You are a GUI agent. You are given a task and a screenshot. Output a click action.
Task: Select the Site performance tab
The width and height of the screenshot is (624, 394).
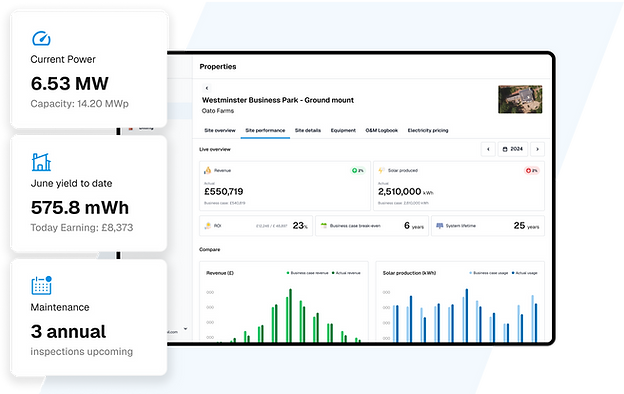coord(265,131)
